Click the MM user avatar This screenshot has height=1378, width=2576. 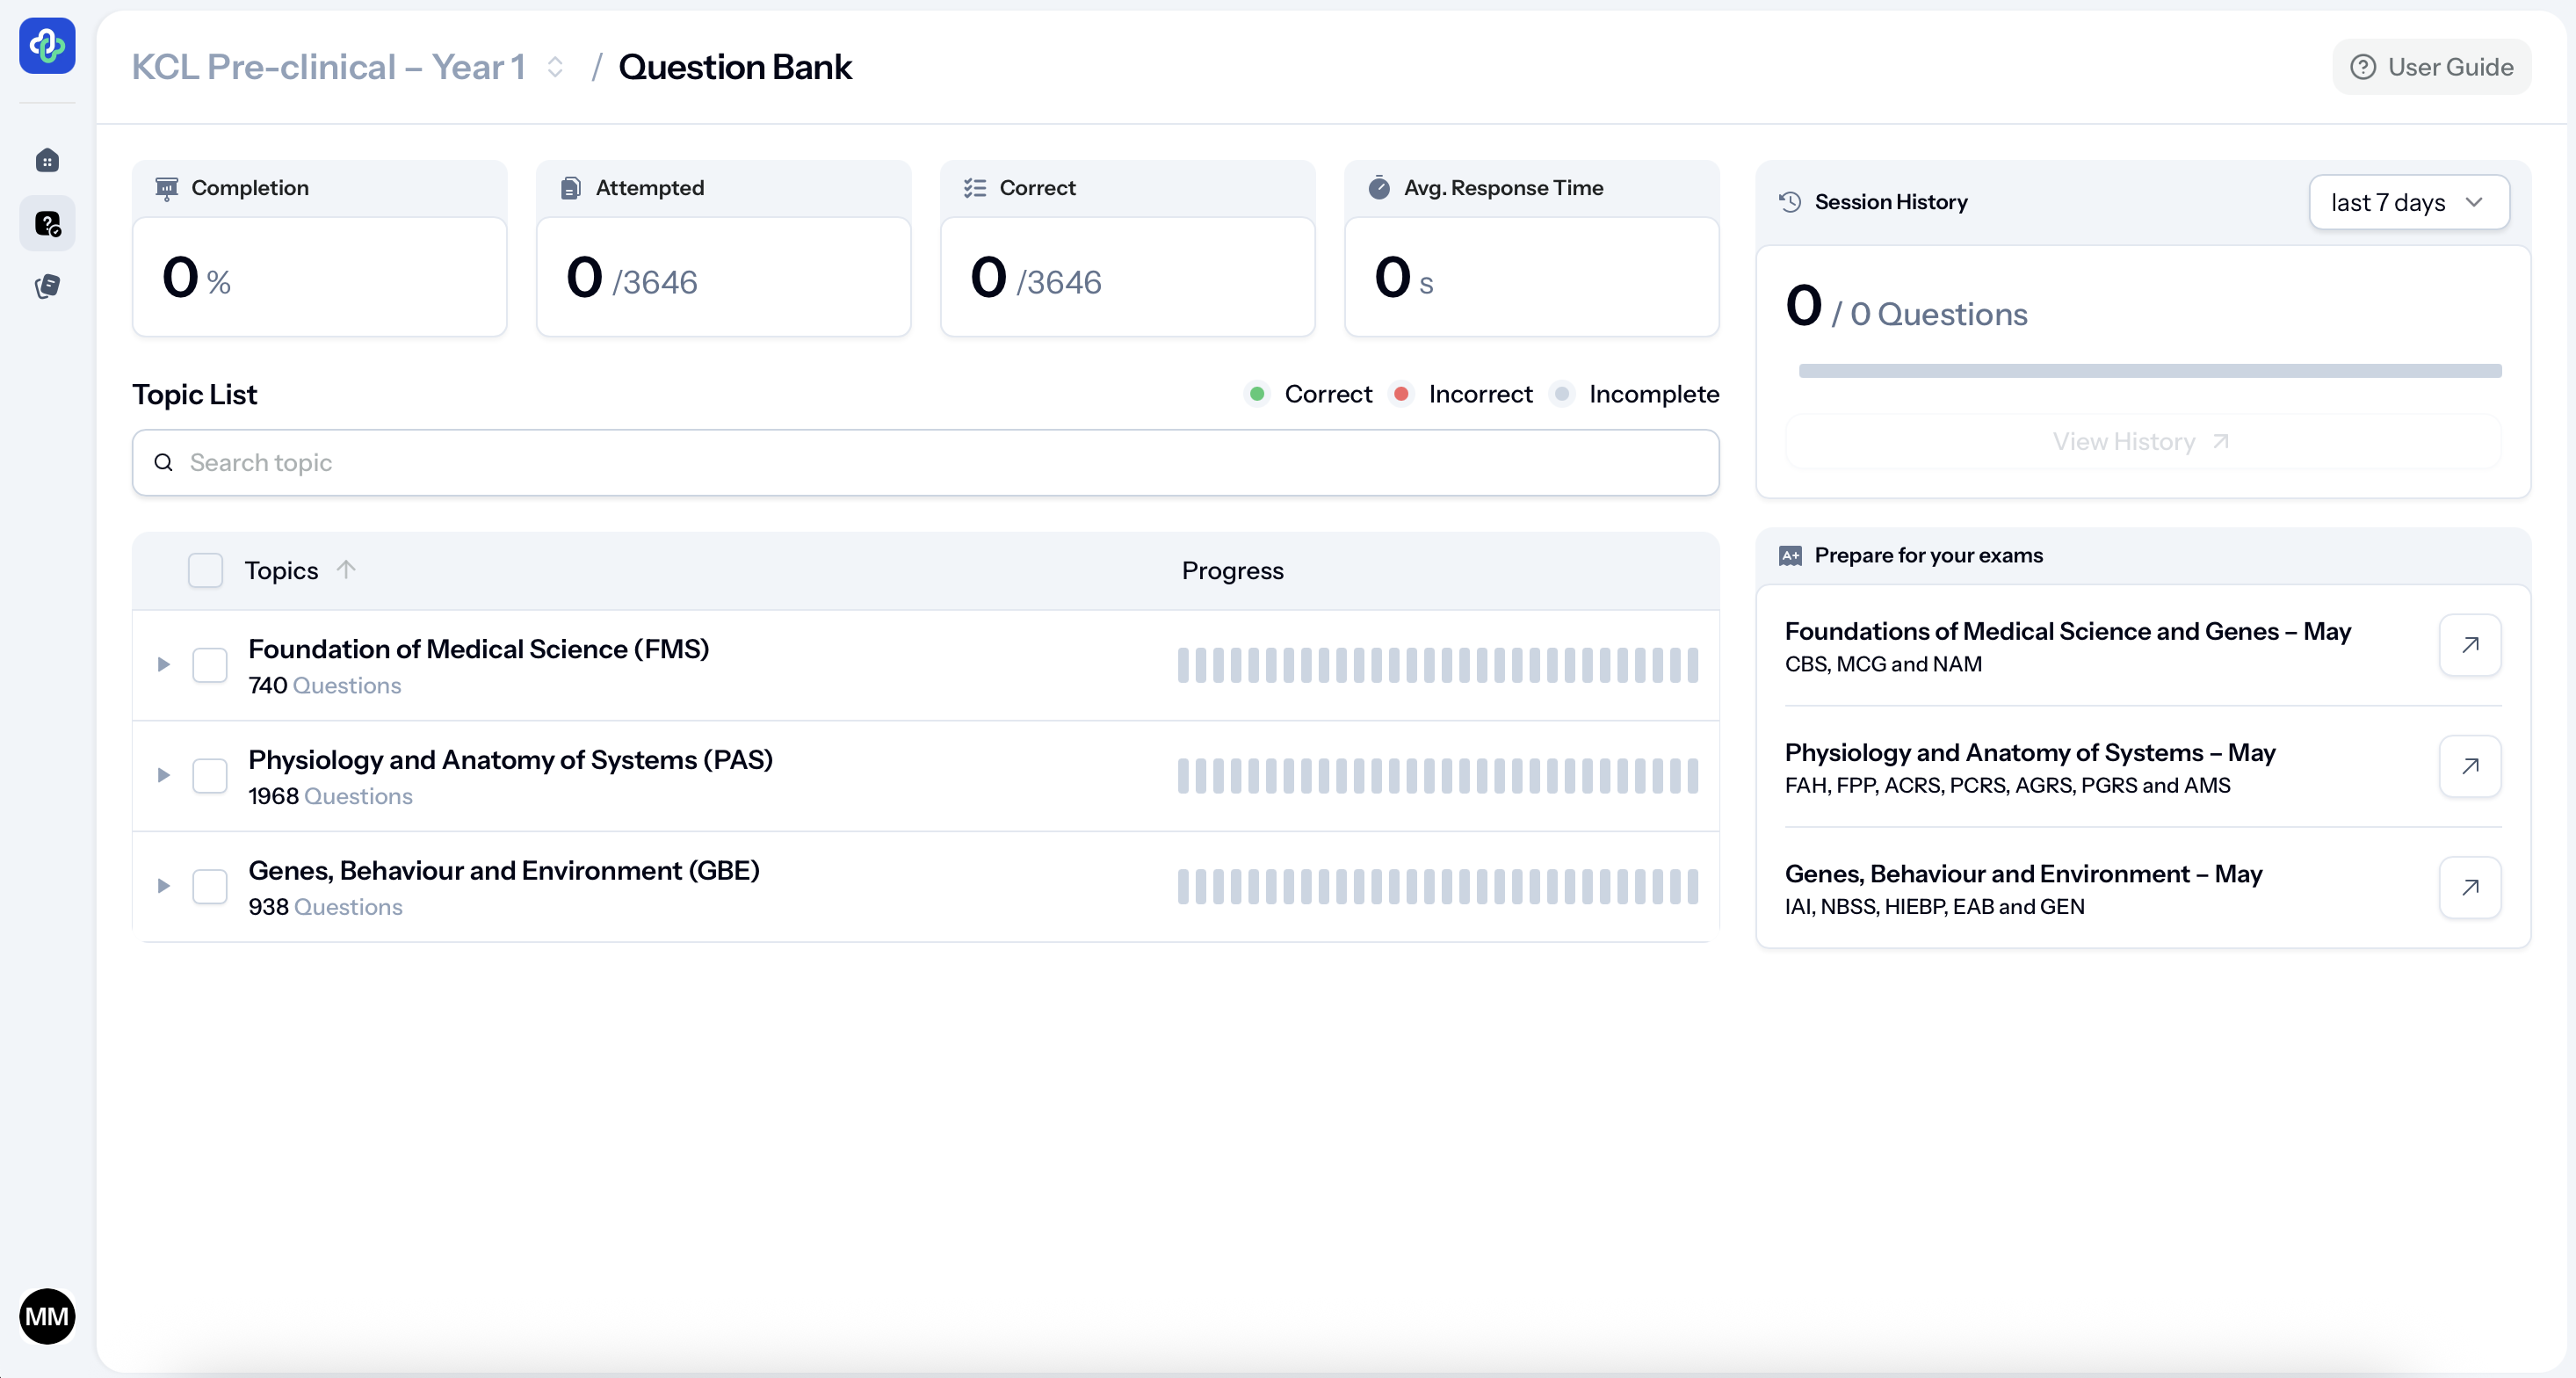pos(47,1316)
